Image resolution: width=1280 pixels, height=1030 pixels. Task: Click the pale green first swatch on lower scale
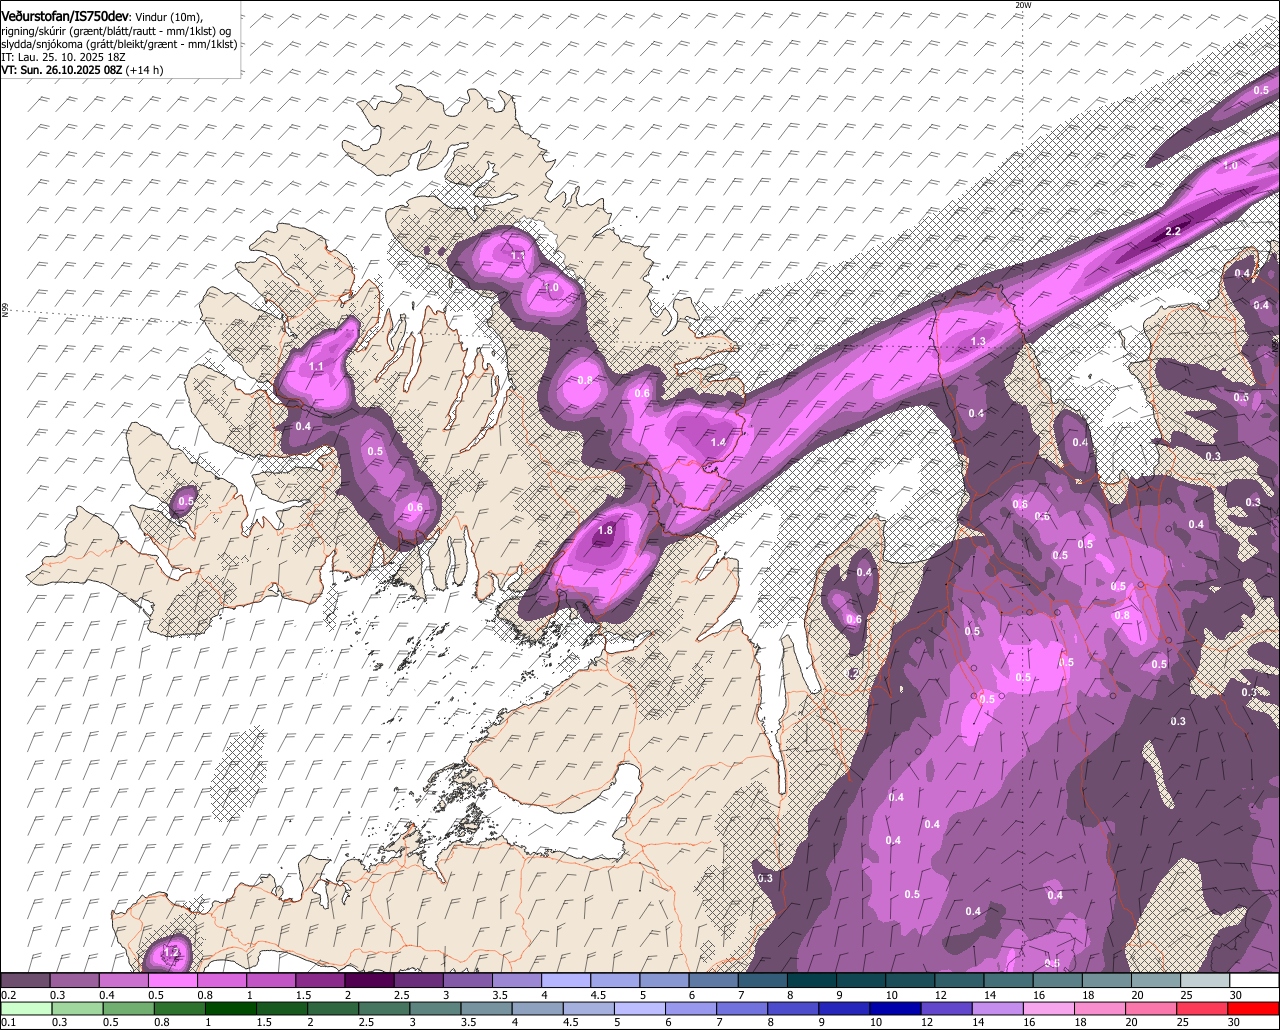pos(25,1008)
